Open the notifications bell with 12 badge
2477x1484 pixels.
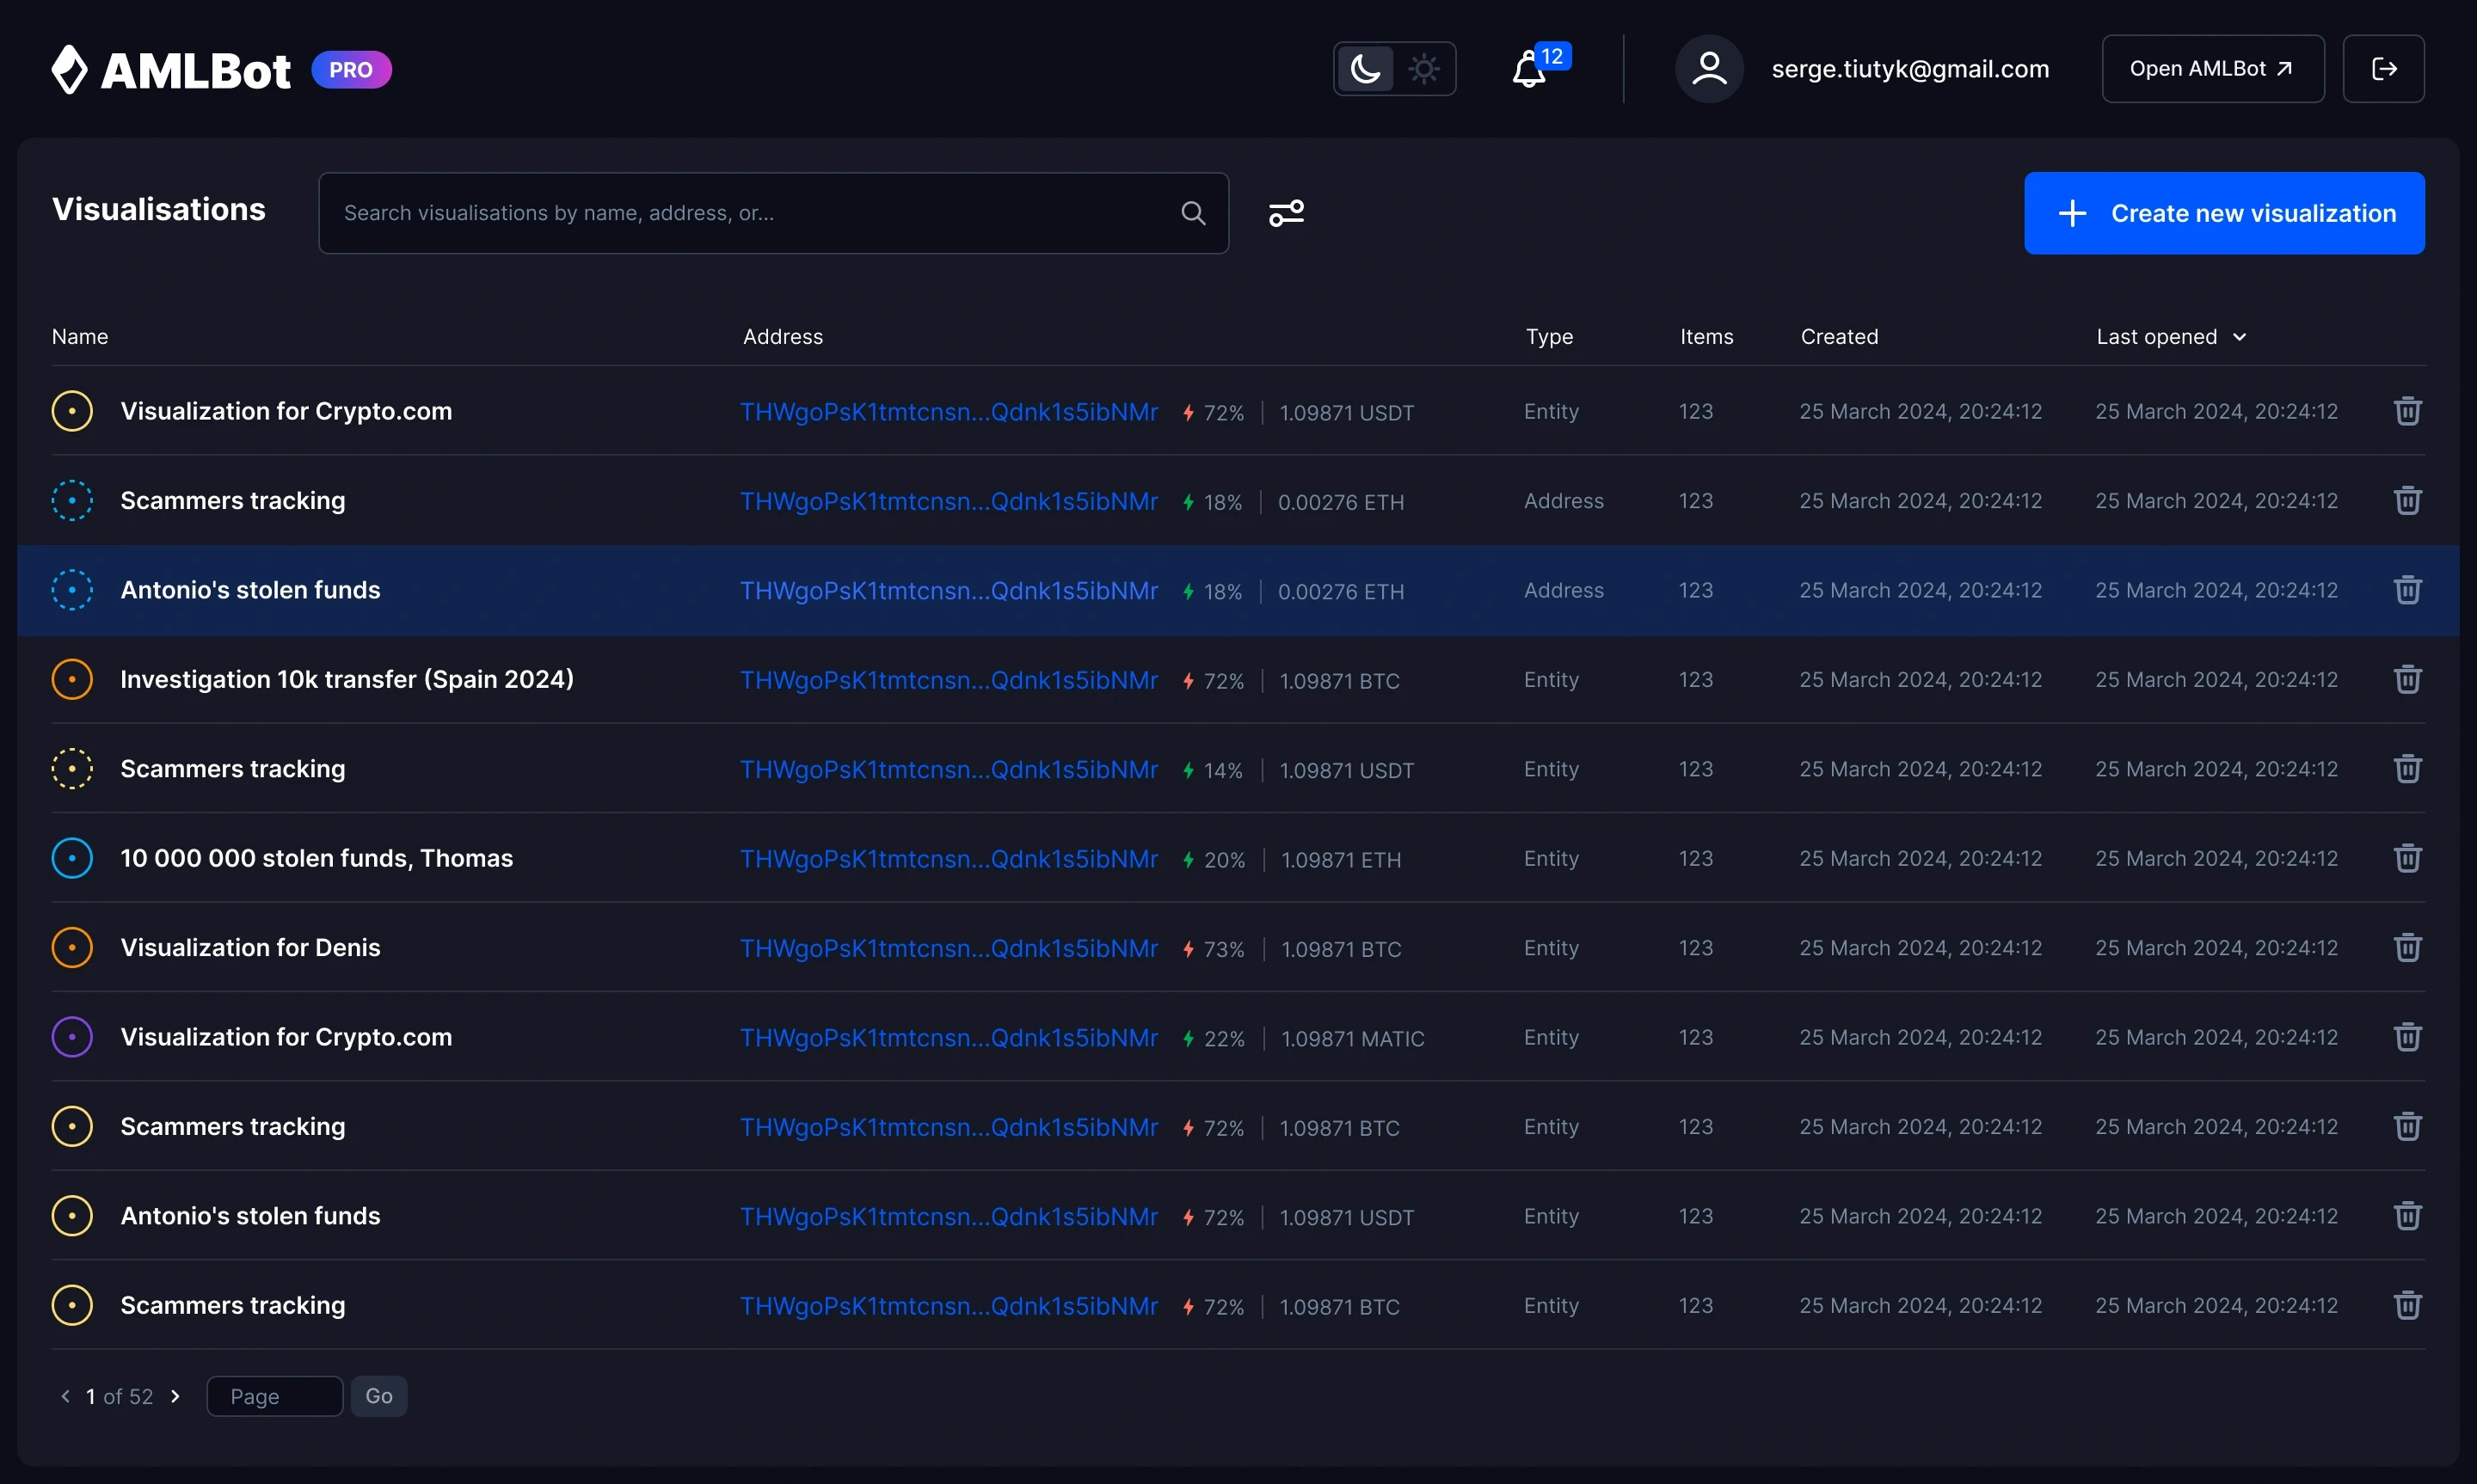pos(1530,69)
